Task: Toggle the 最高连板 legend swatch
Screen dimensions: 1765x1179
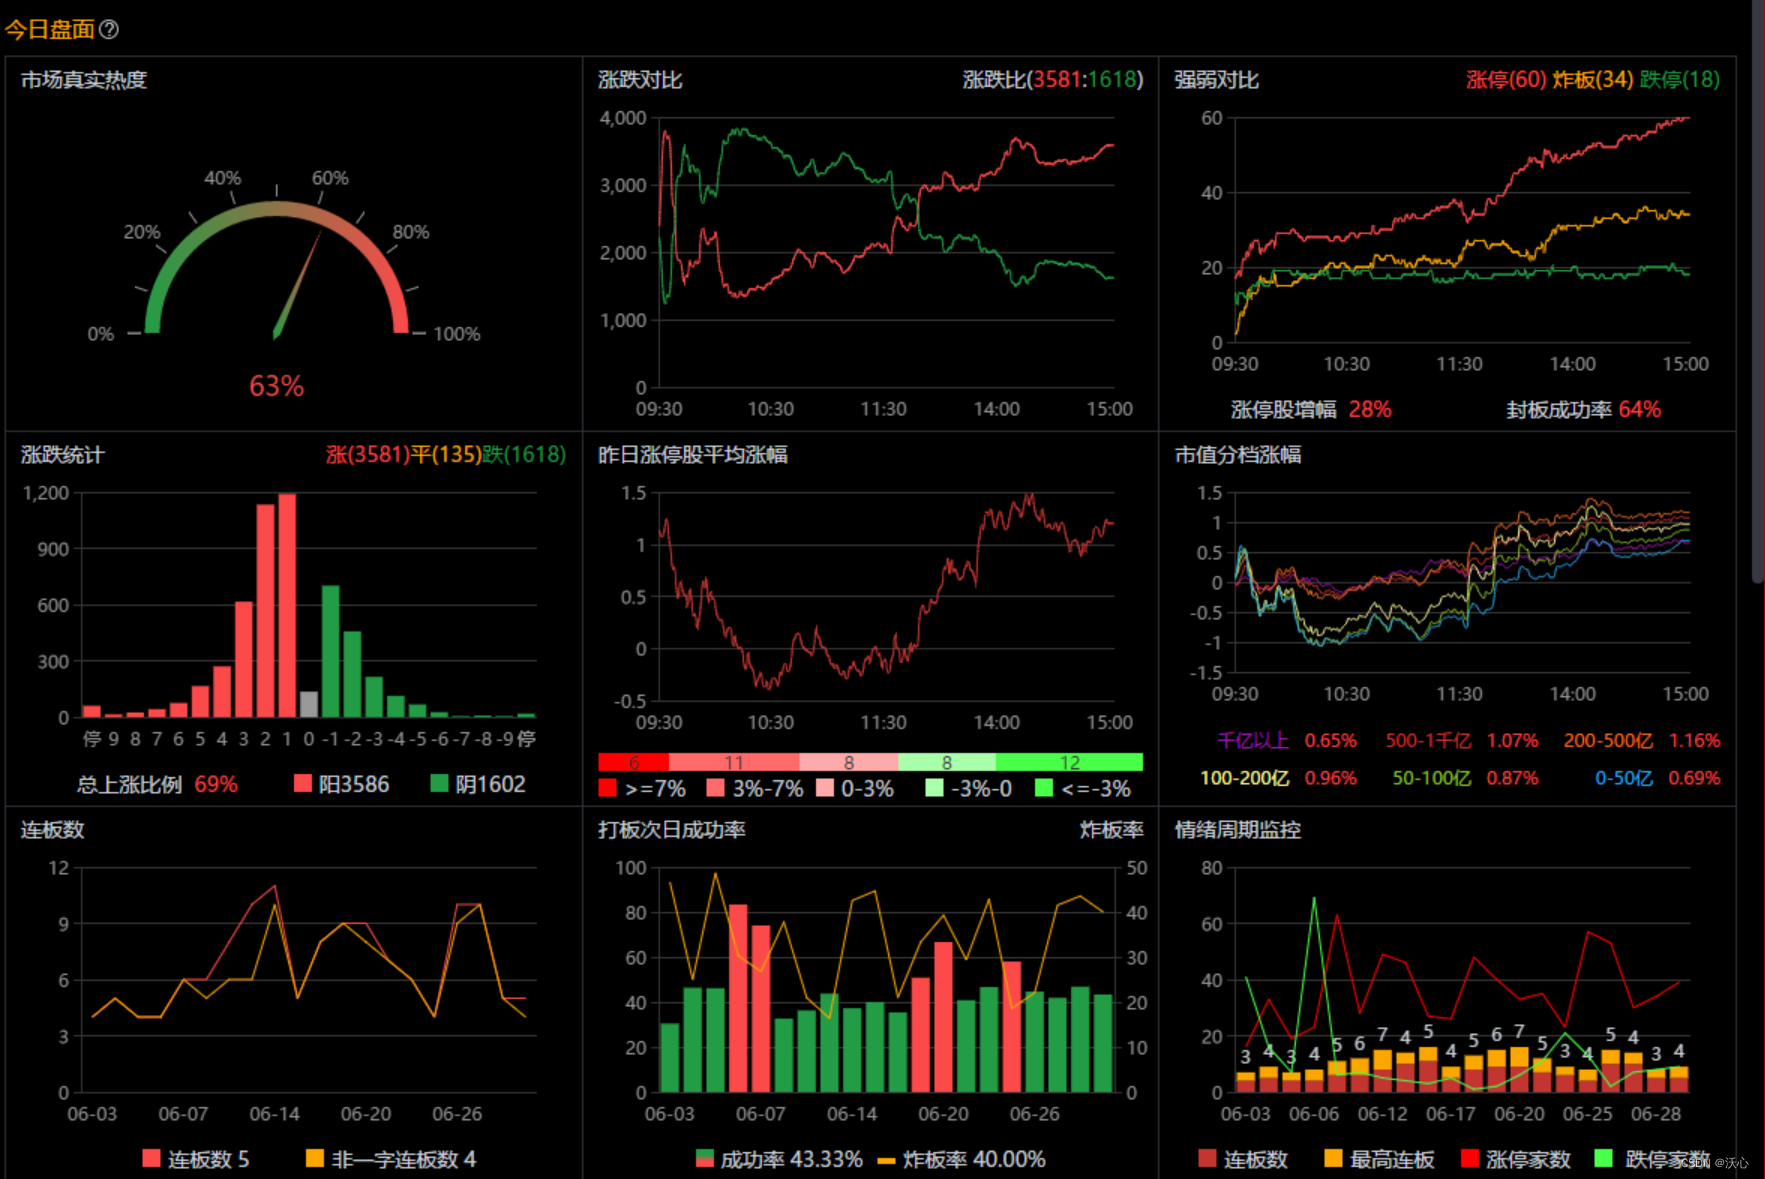Action: tap(1333, 1158)
